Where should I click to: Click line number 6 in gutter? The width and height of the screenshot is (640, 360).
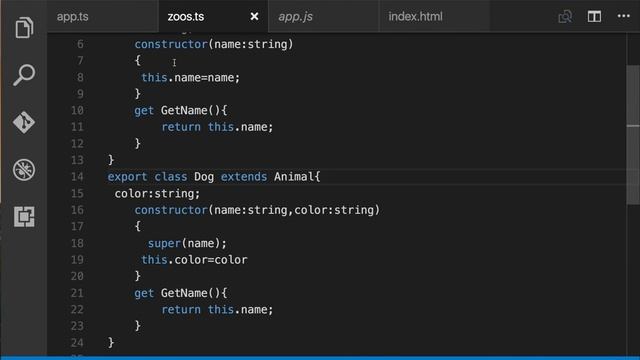point(80,44)
